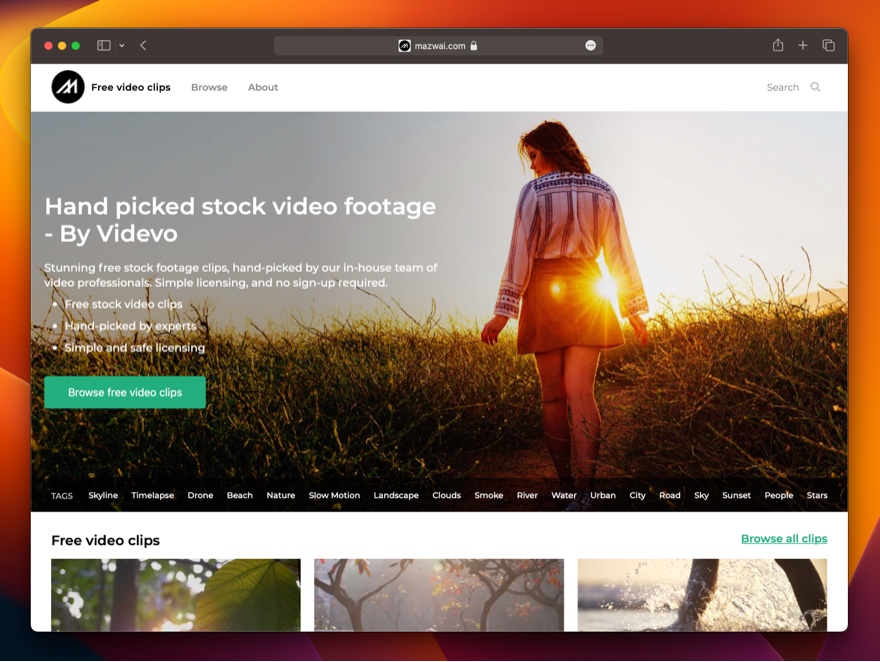Image resolution: width=880 pixels, height=662 pixels.
Task: Click the Free video clips header link
Action: 130,87
